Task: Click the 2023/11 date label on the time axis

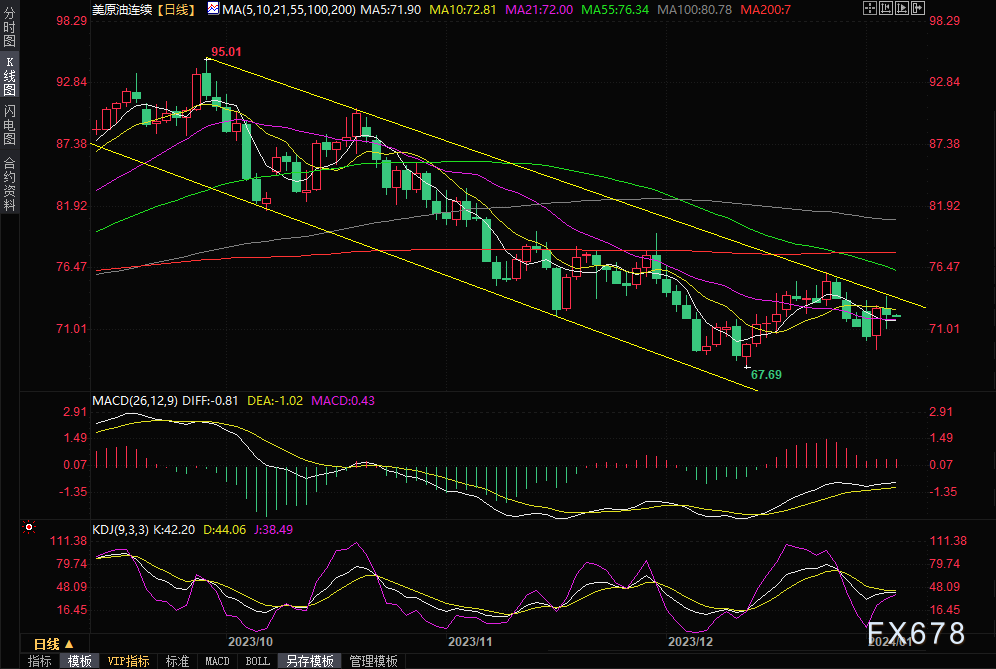Action: [x=470, y=642]
